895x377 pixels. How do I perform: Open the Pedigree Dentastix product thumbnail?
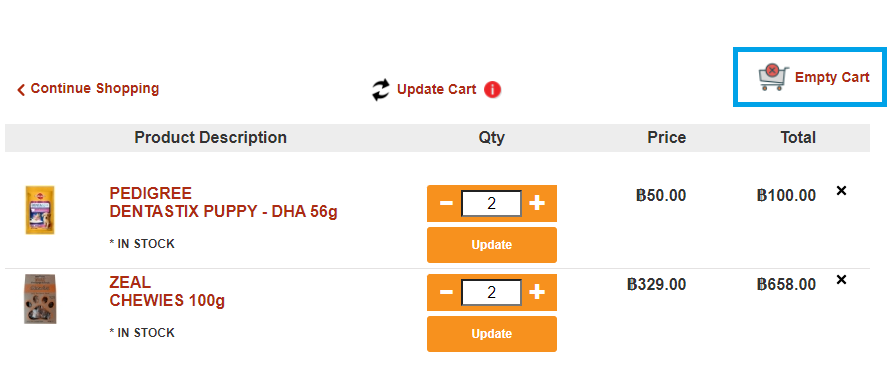point(40,210)
